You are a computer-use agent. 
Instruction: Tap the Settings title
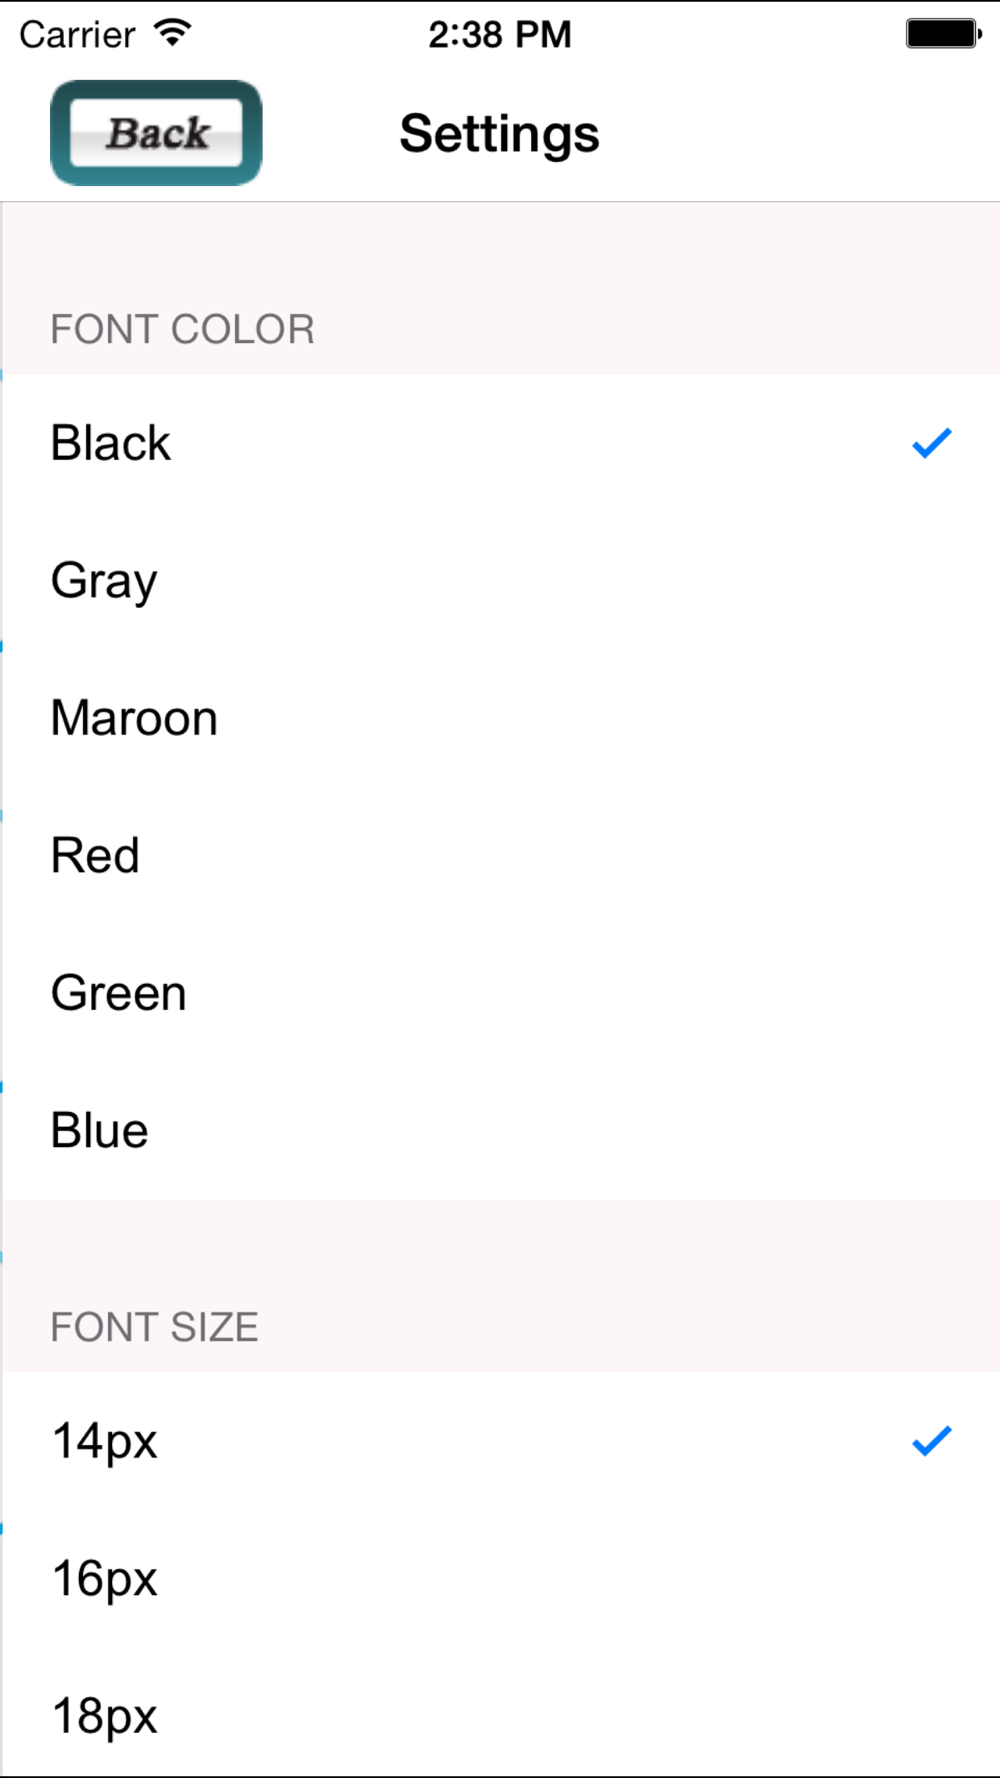(x=499, y=134)
